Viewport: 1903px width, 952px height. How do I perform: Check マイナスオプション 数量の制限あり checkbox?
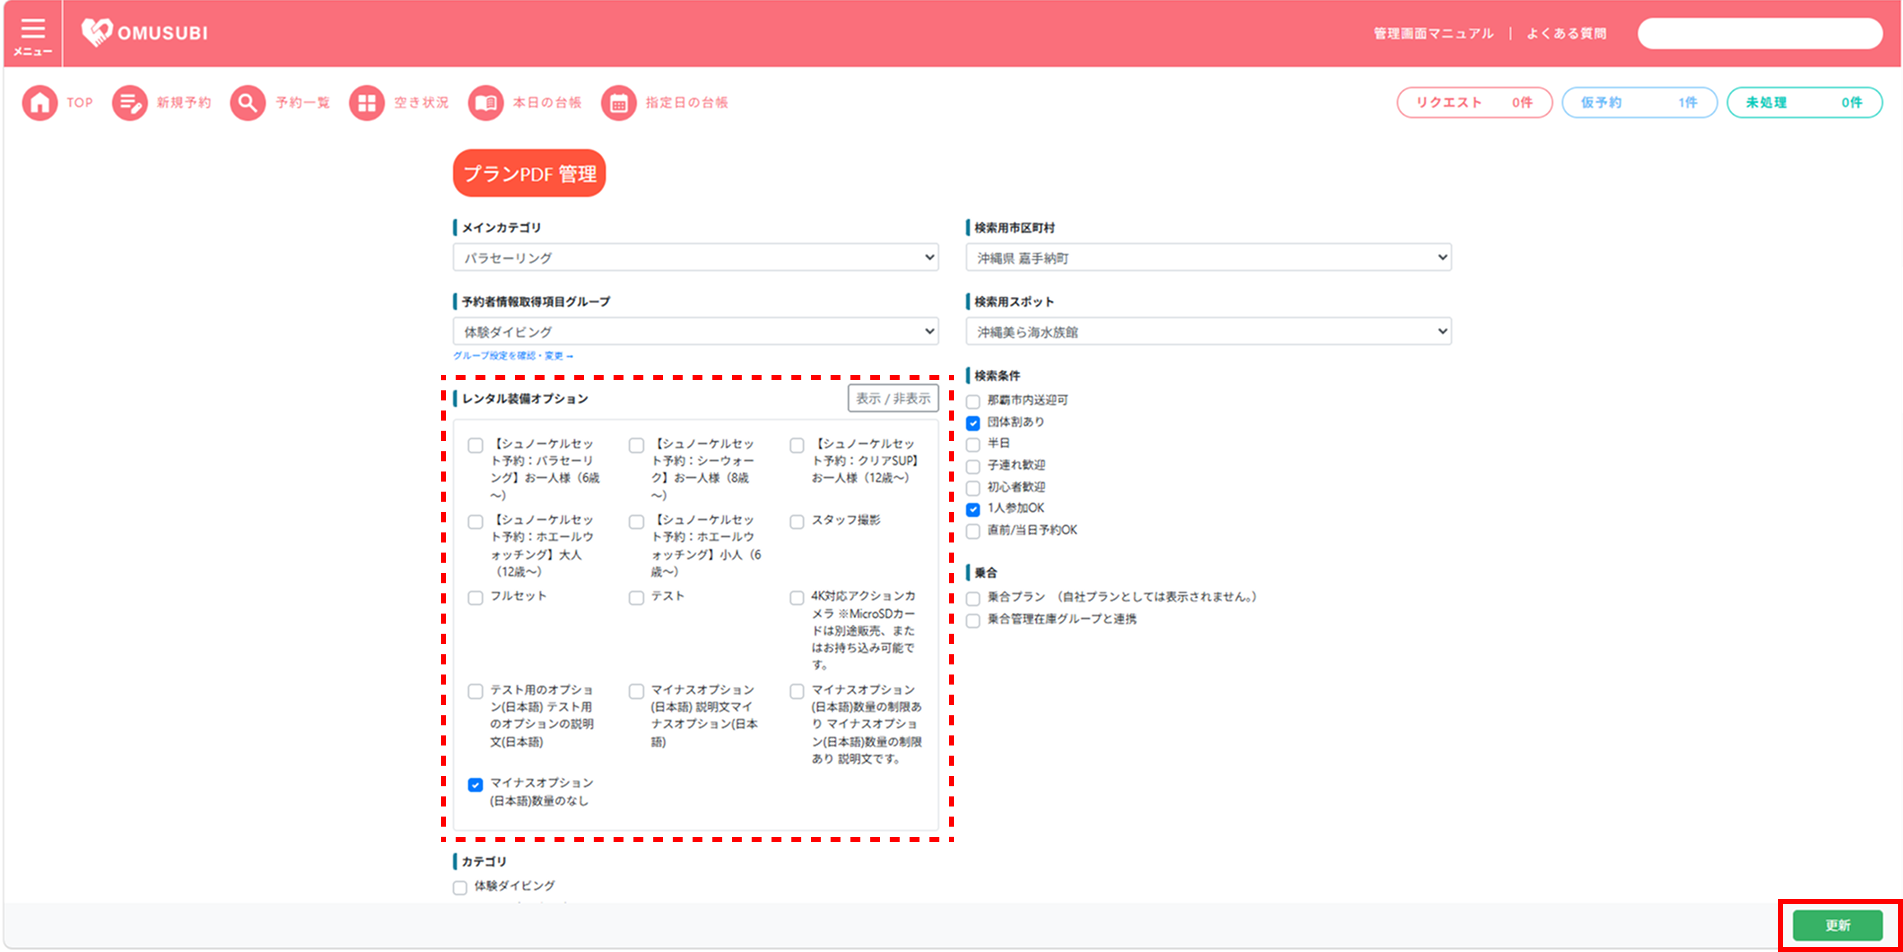click(797, 692)
